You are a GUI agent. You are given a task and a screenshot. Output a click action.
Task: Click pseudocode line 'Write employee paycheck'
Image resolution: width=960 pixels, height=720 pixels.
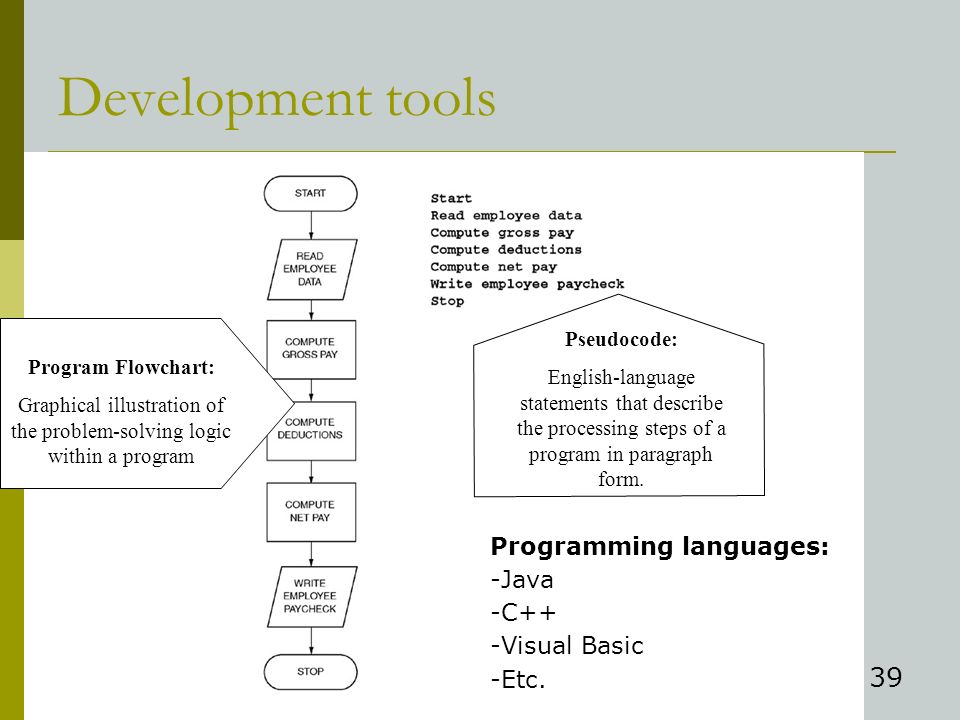[x=527, y=284]
